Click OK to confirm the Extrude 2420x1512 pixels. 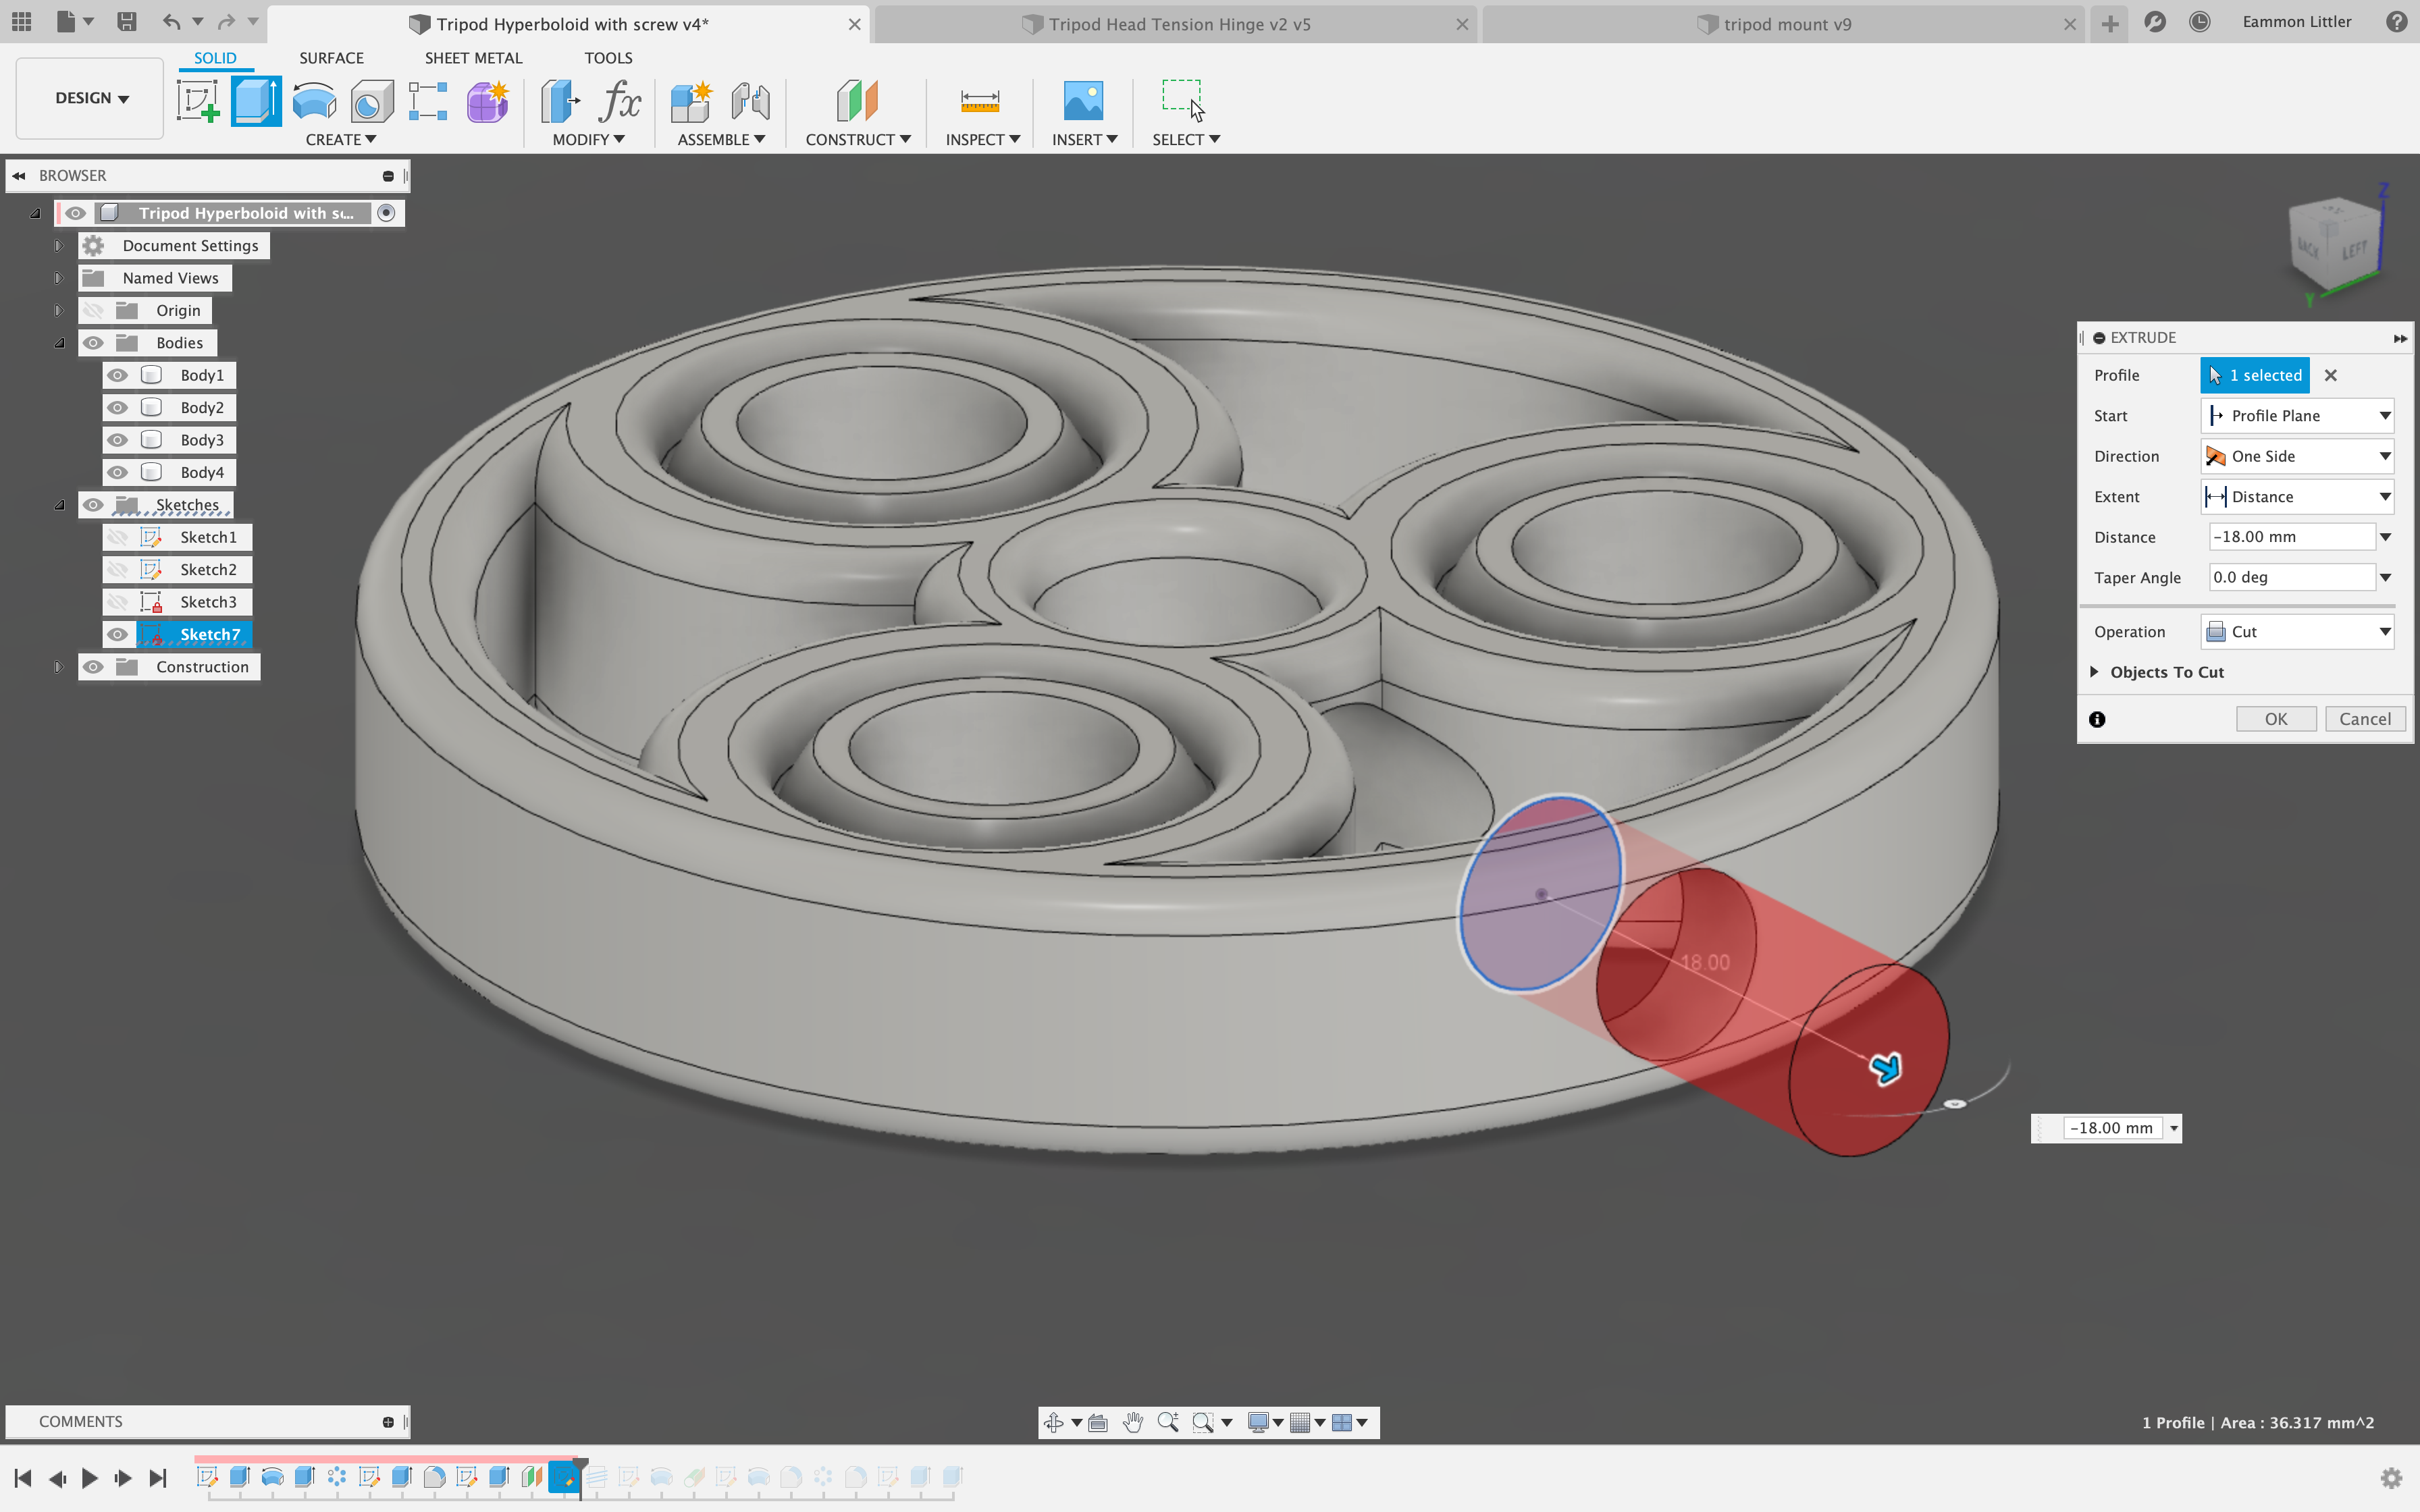[x=2276, y=718]
